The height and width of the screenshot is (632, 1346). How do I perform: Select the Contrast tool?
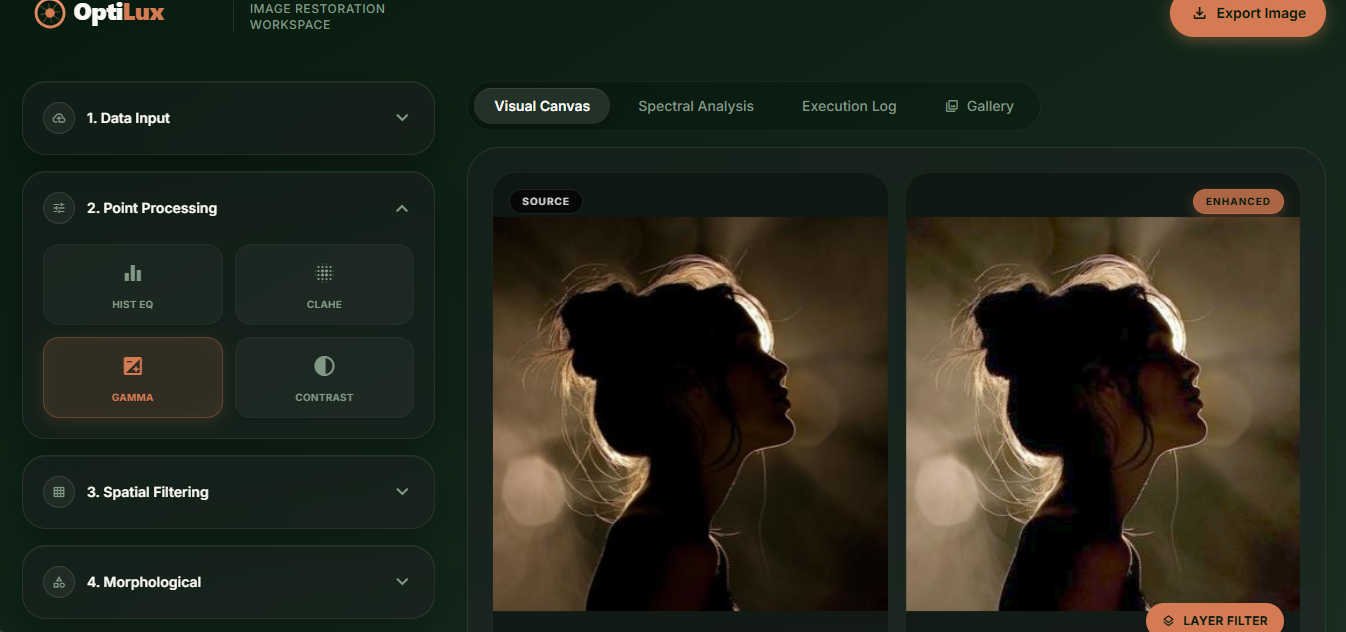[324, 377]
